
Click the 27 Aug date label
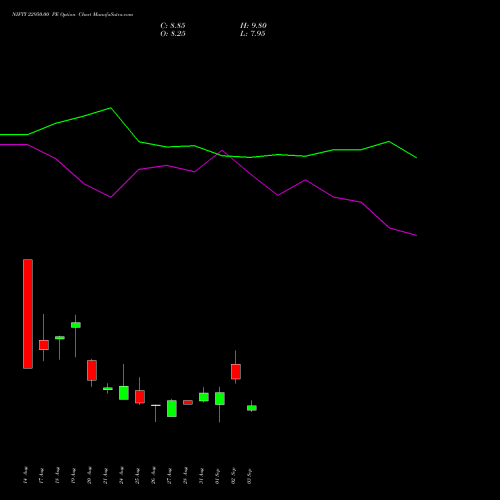click(169, 475)
